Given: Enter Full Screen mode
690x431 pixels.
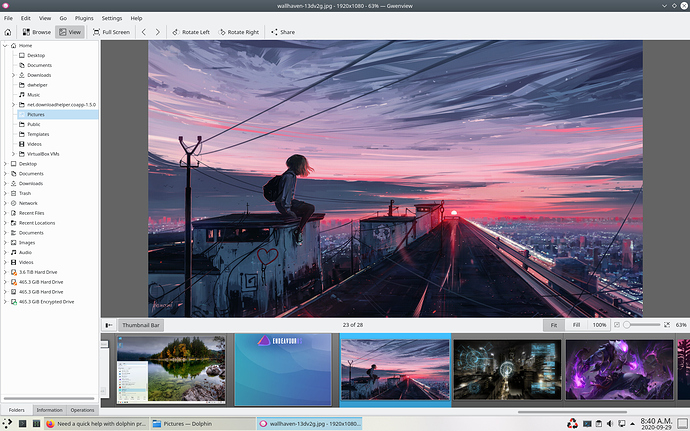Looking at the screenshot, I should tap(111, 32).
